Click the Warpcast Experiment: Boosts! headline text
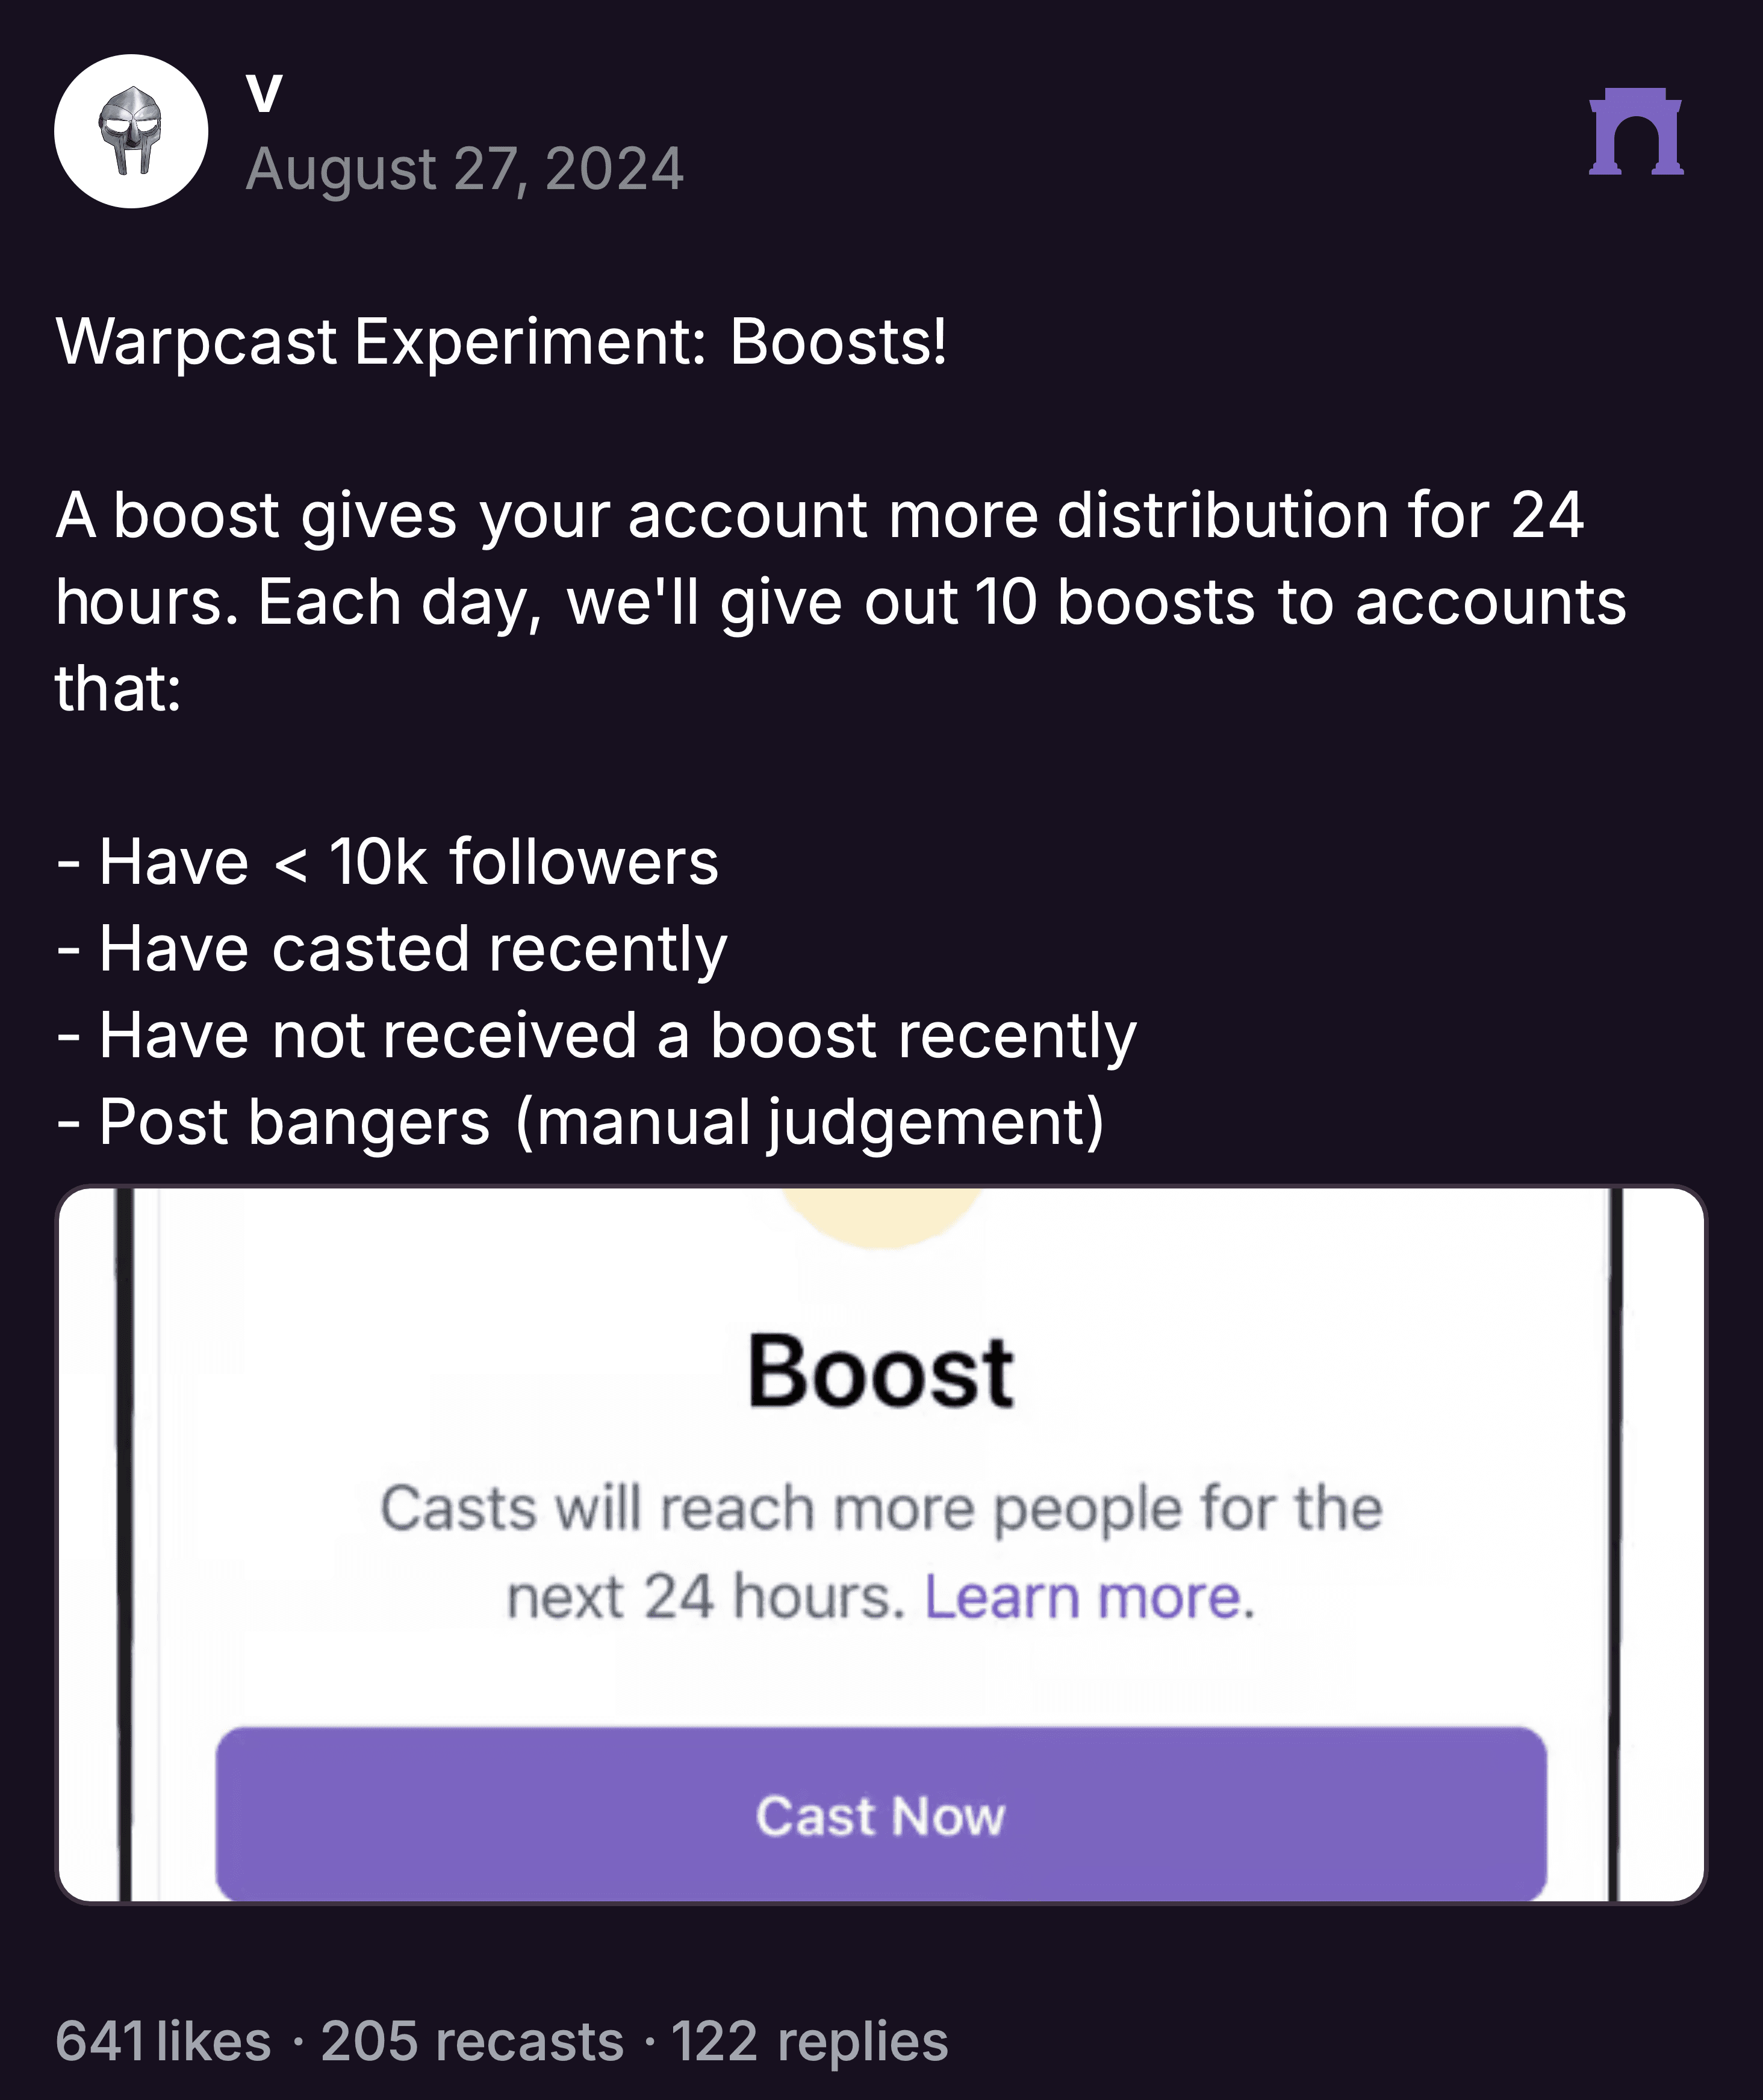 coord(501,342)
